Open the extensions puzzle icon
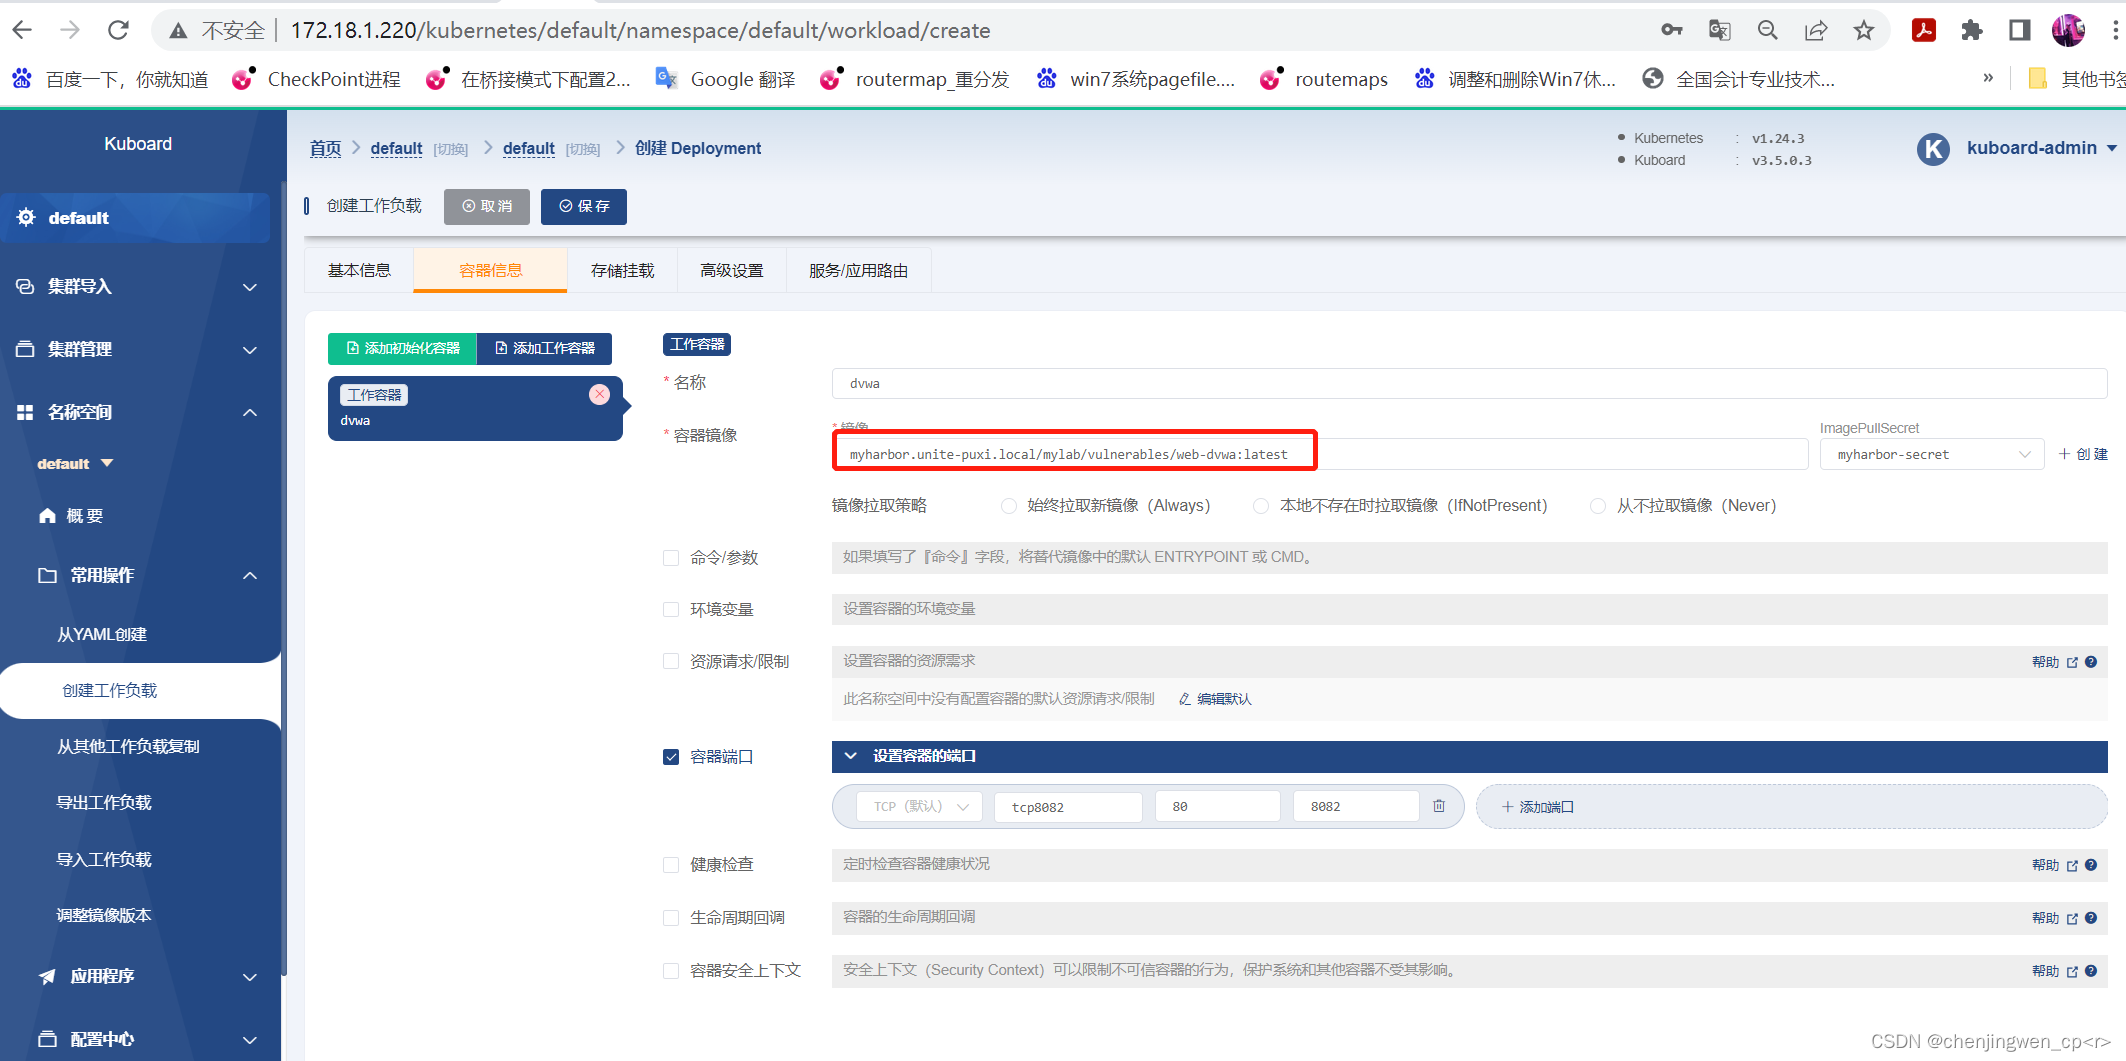 pos(1972,30)
